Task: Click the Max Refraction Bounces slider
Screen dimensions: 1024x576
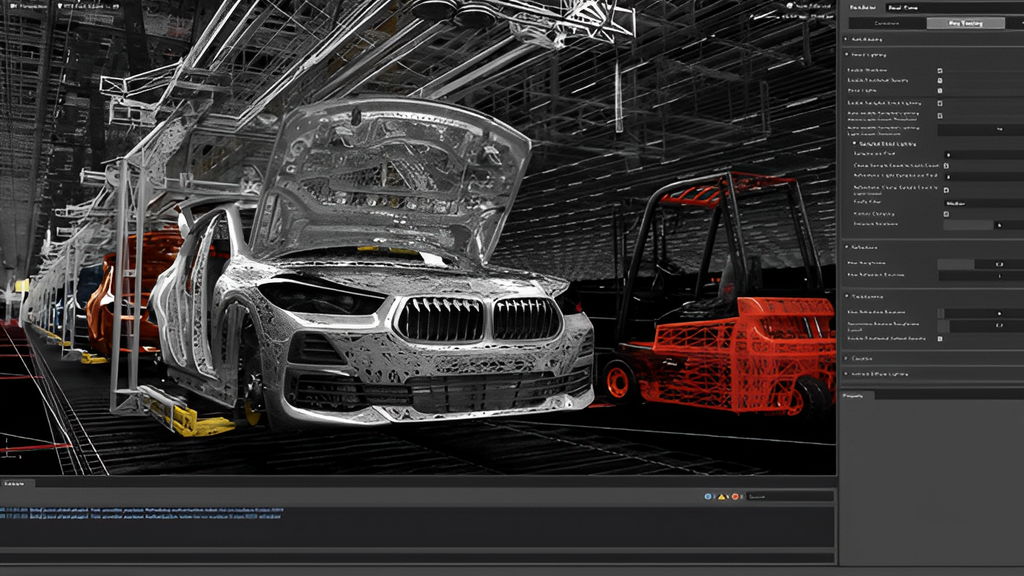Action: point(980,313)
